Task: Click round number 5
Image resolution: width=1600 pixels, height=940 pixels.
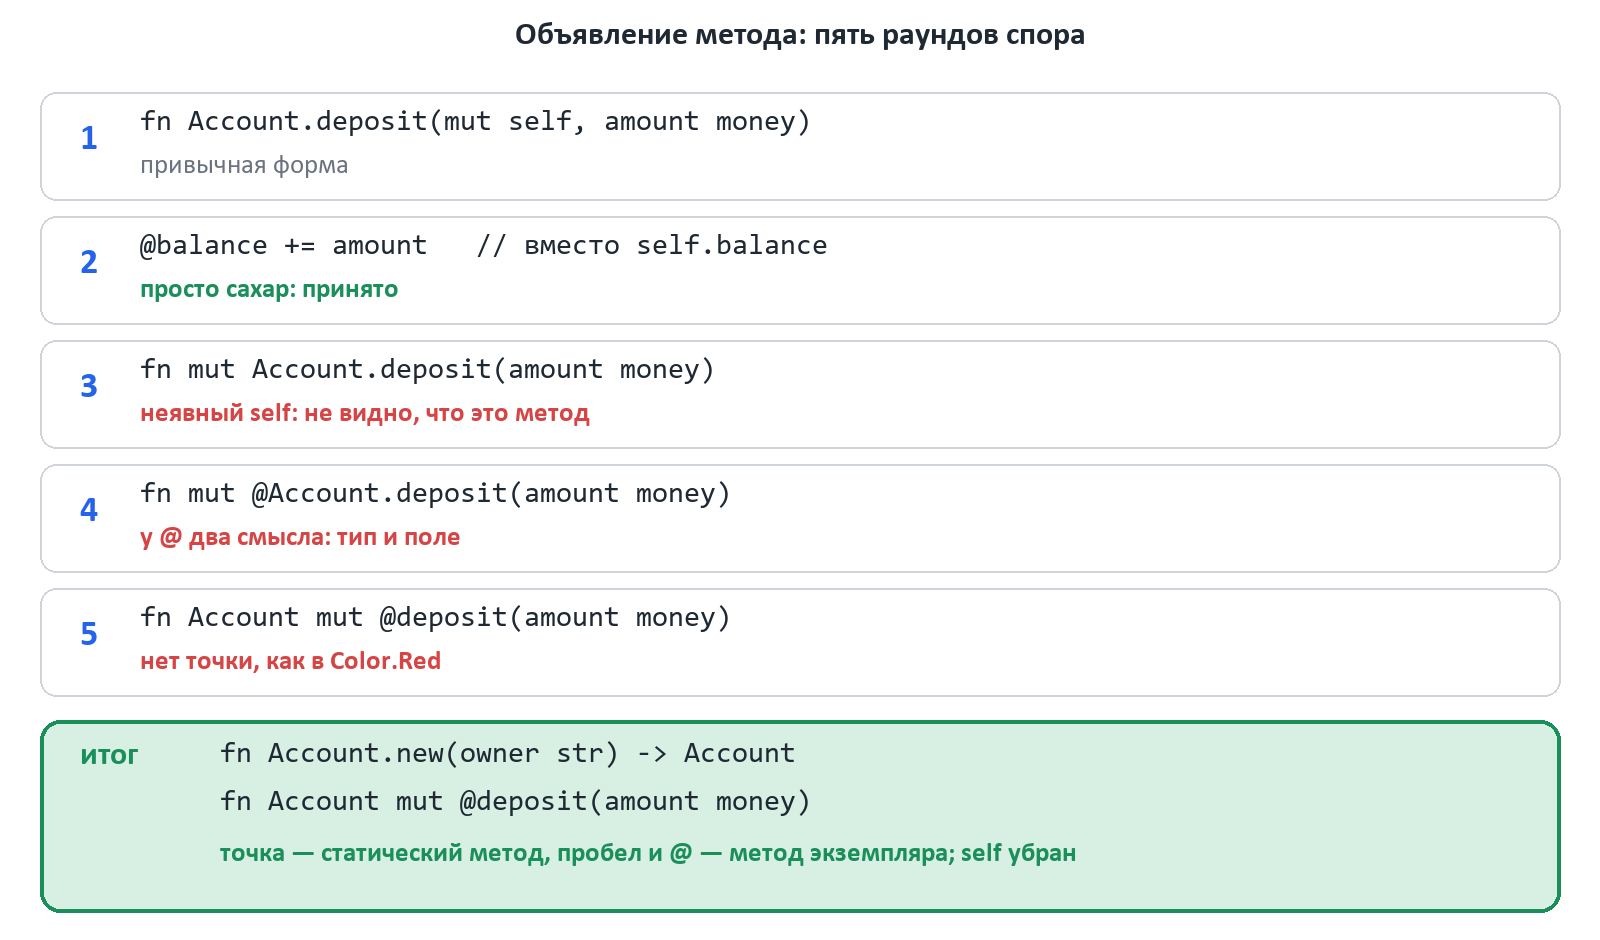Action: pyautogui.click(x=89, y=634)
